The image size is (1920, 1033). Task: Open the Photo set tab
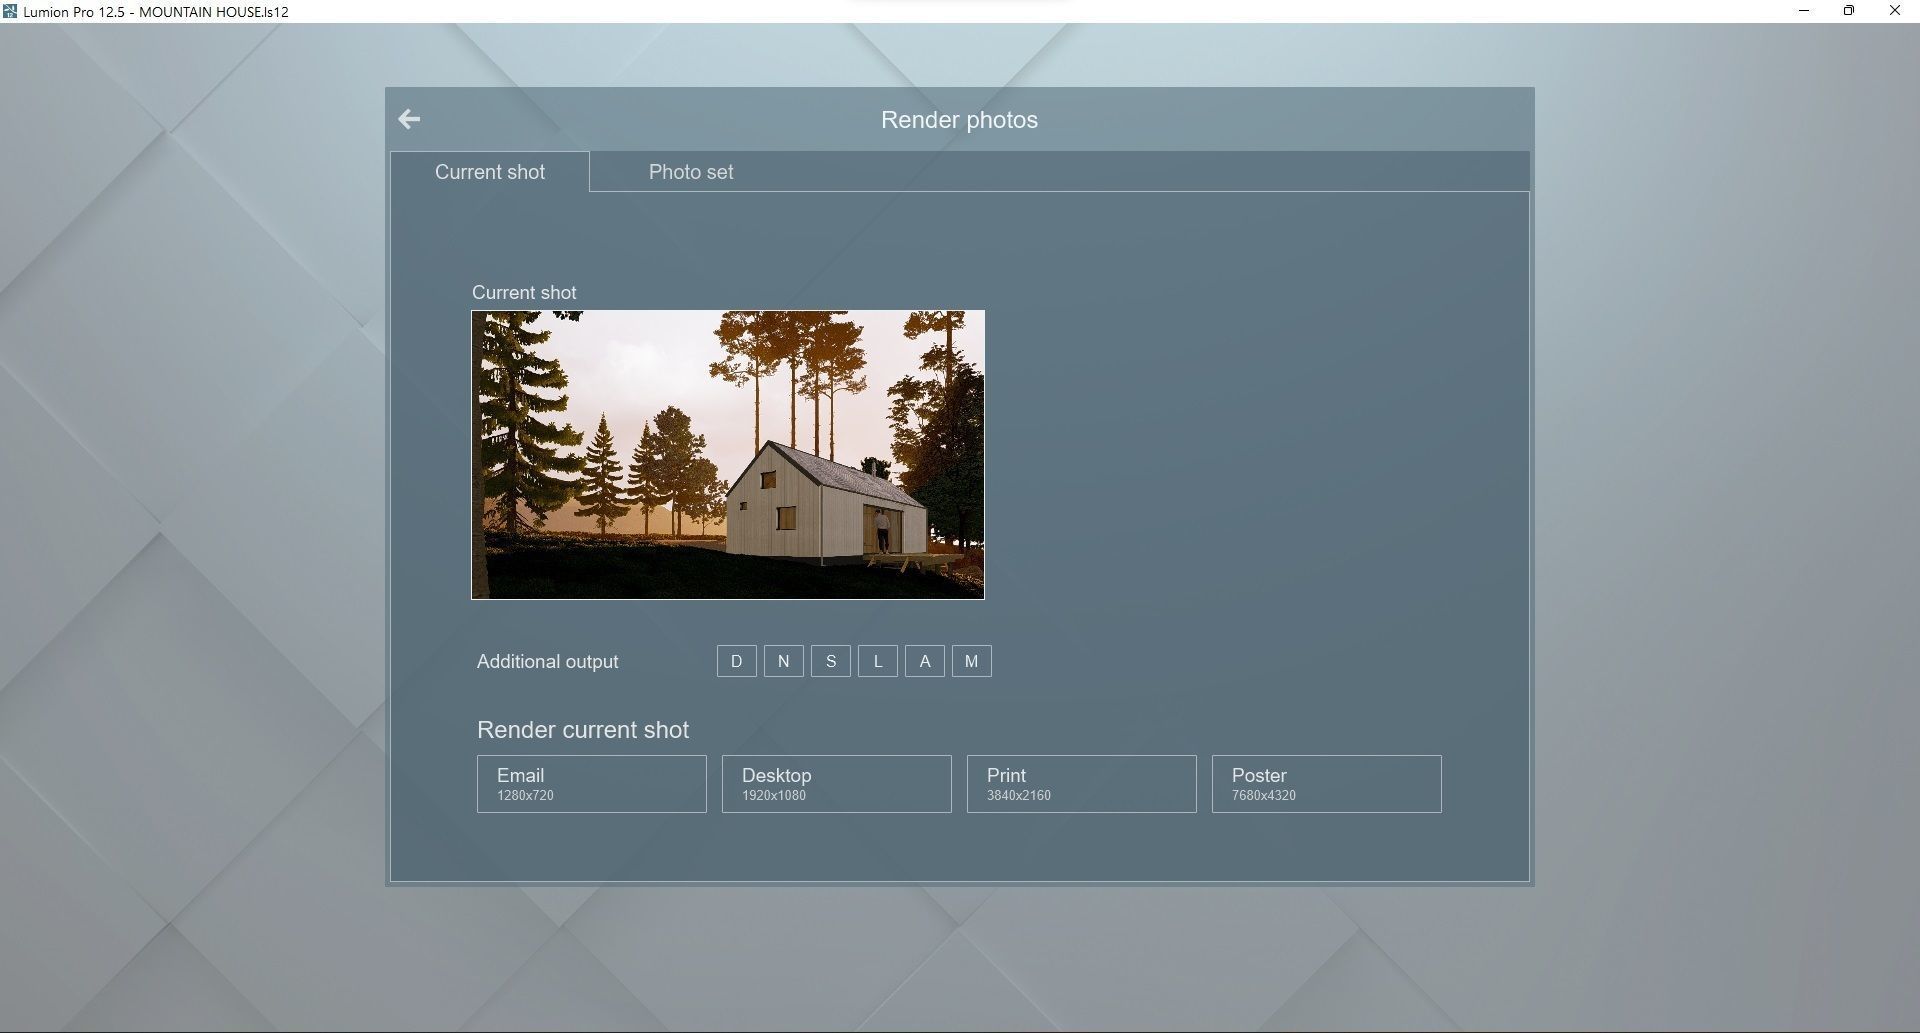tap(691, 172)
